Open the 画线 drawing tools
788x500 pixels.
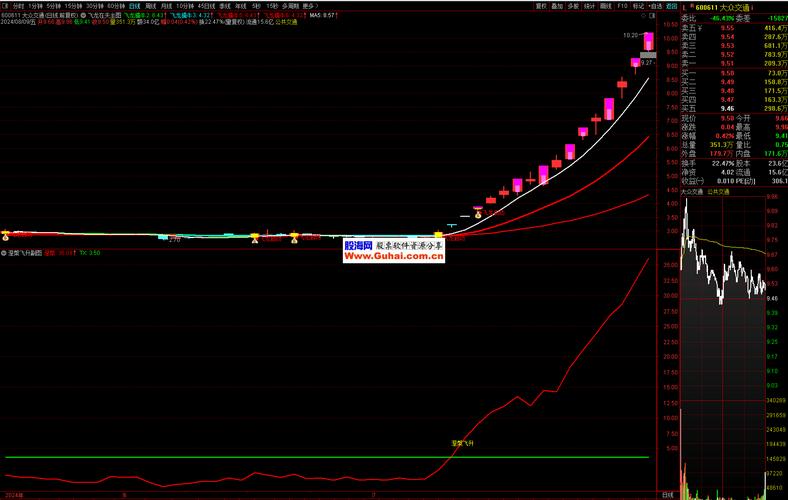pyautogui.click(x=606, y=6)
